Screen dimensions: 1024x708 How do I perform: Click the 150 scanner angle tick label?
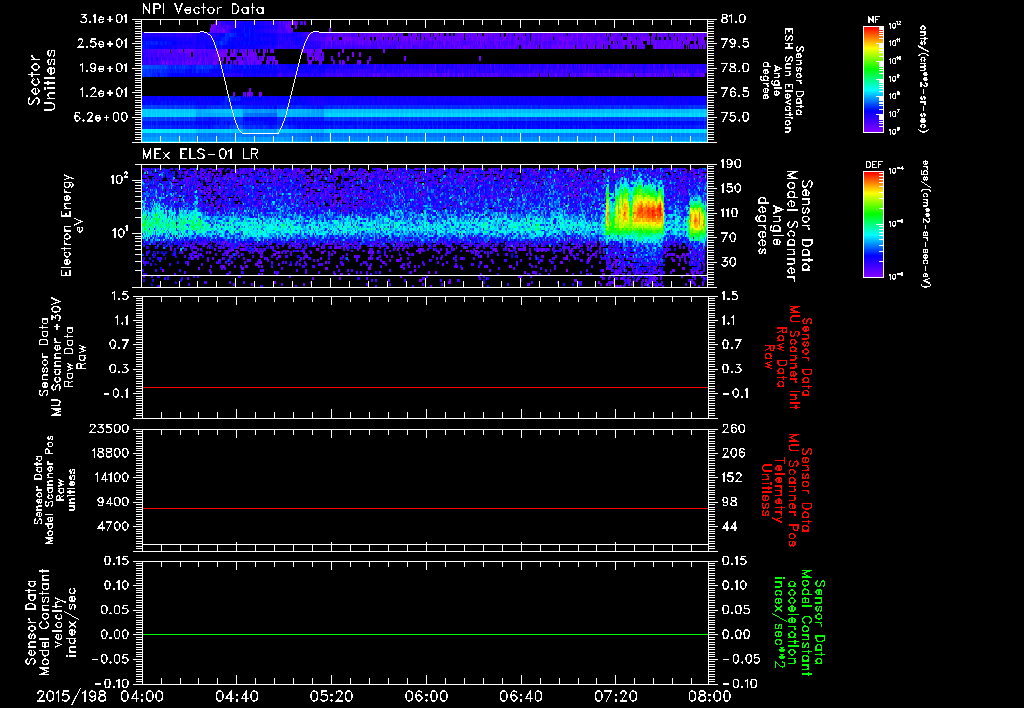click(731, 189)
